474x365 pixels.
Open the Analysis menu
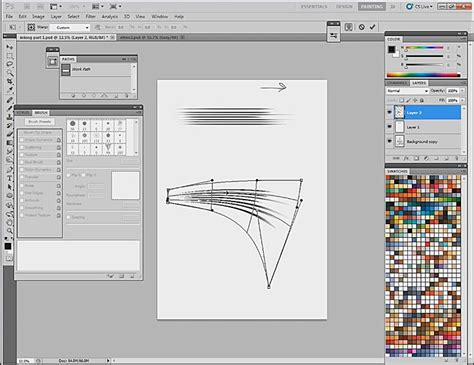coord(109,16)
